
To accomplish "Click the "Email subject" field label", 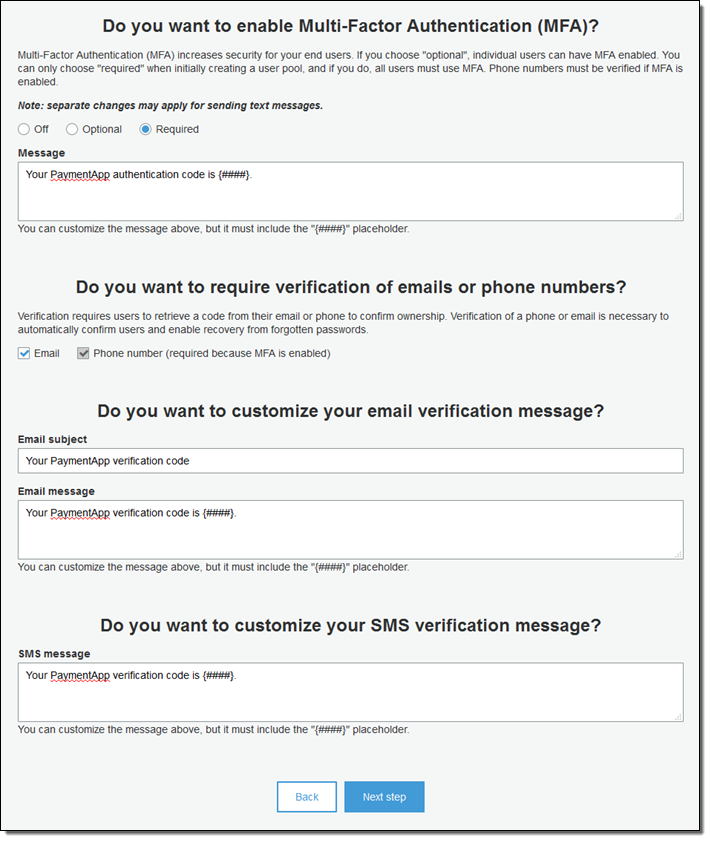I will pos(52,439).
